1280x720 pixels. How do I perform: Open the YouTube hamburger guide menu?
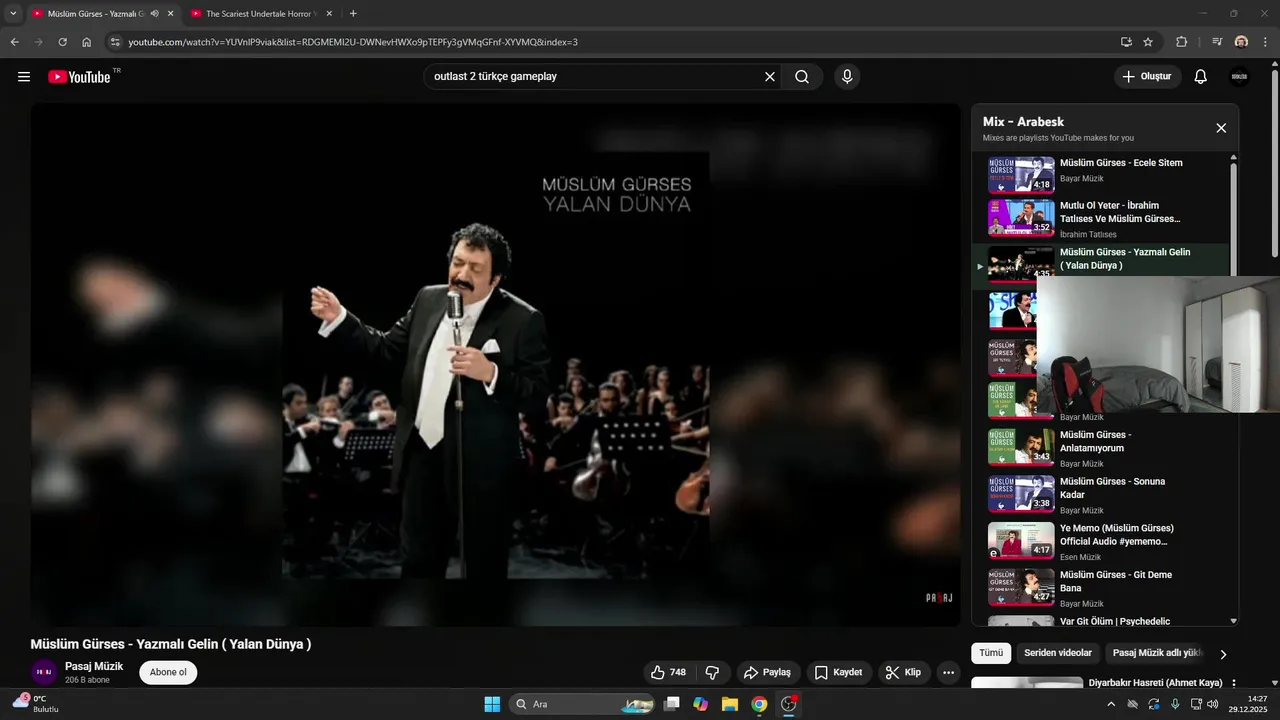click(x=24, y=77)
